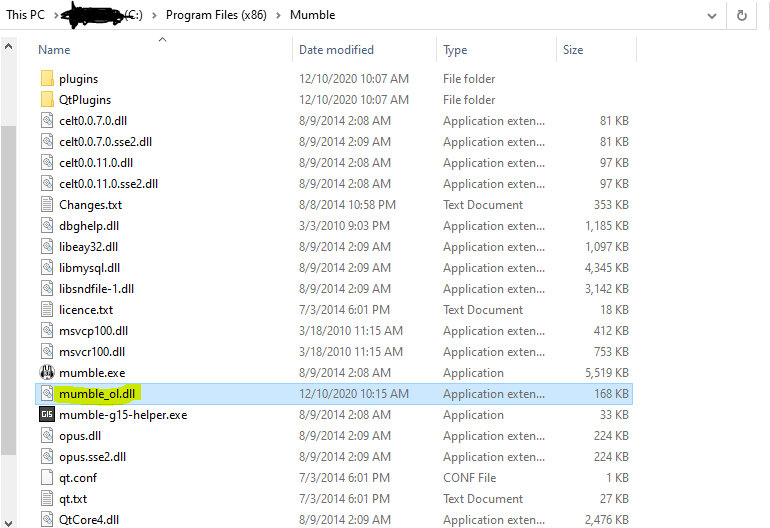Select the celt0.0.7.0.dll file icon

(x=47, y=121)
